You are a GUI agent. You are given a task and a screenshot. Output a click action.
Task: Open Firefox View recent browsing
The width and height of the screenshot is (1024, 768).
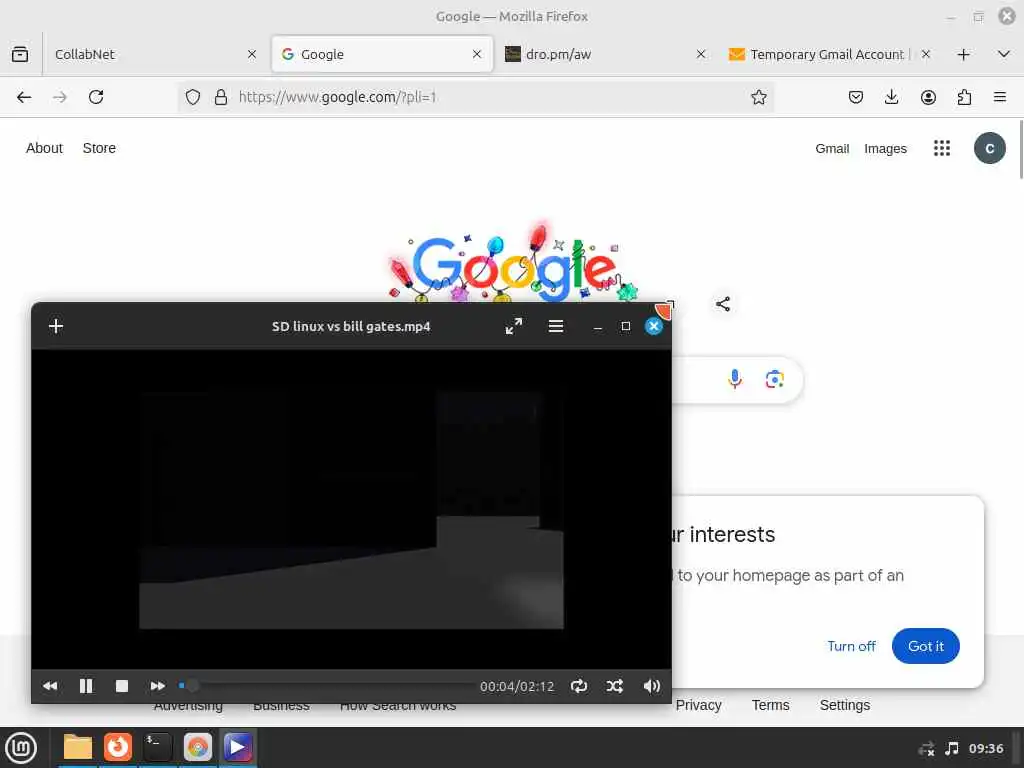point(20,54)
